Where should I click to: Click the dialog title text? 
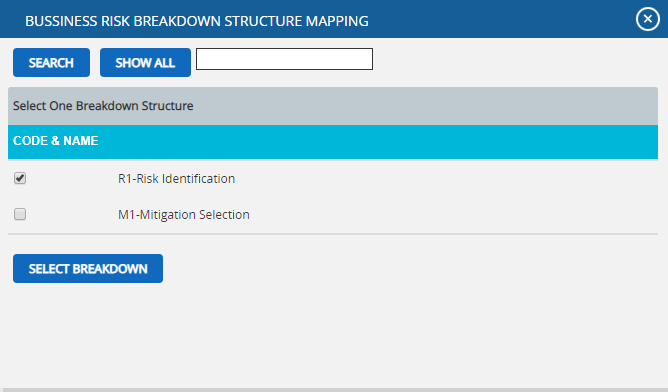tap(197, 21)
